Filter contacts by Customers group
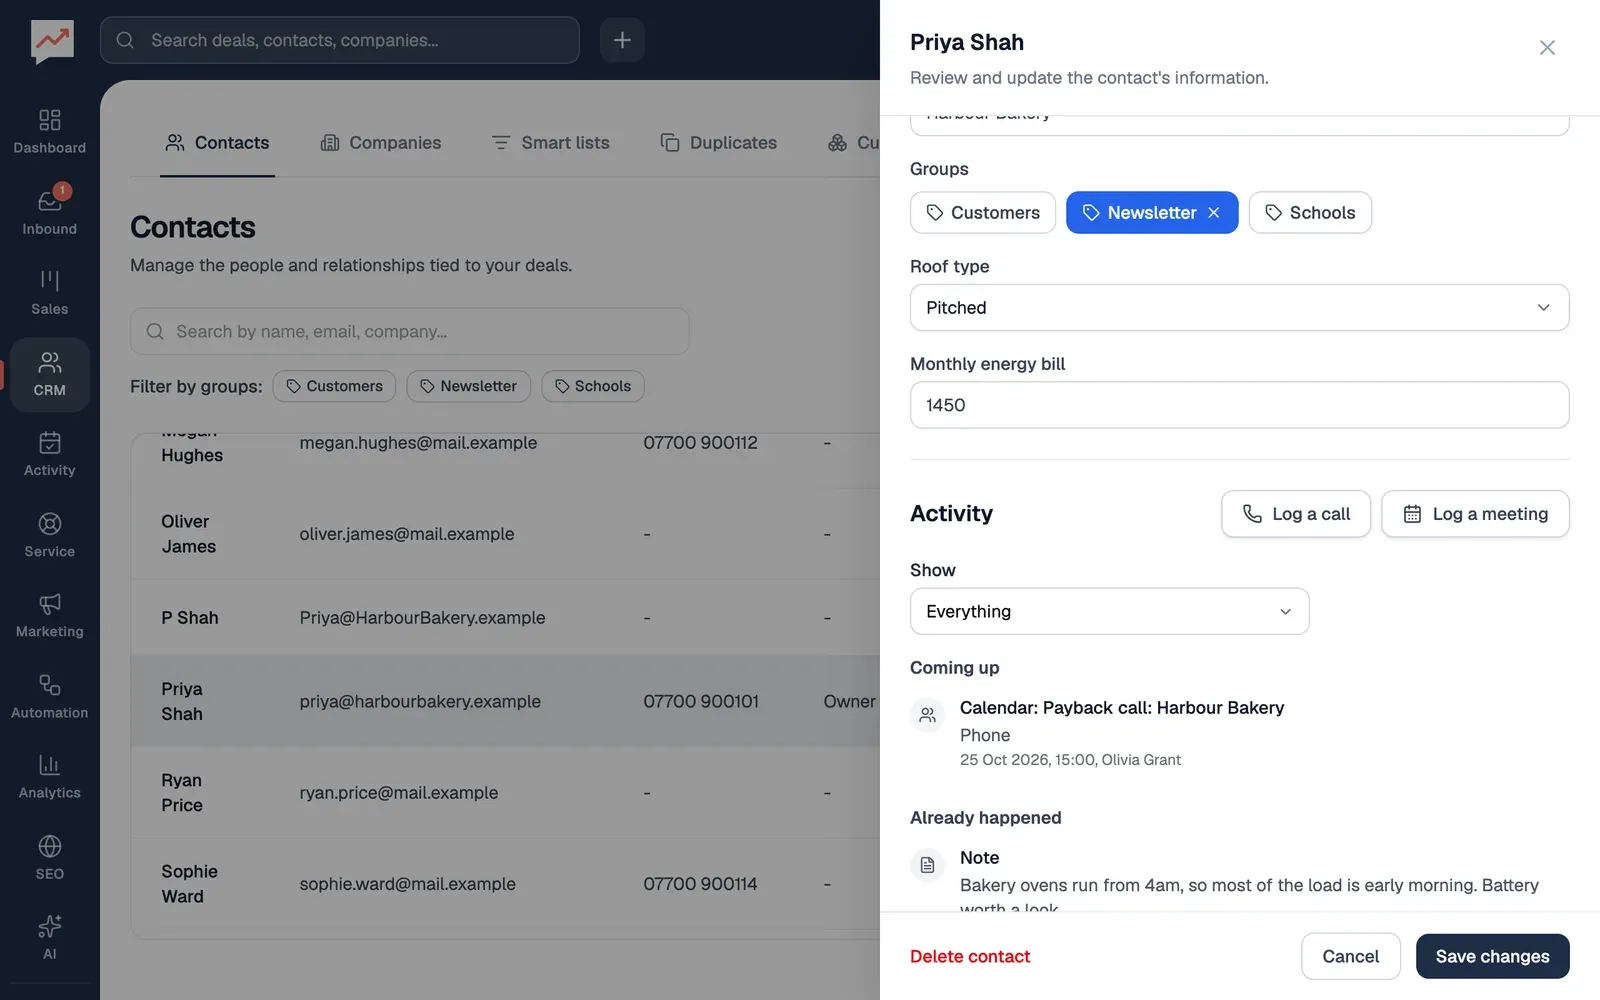This screenshot has height=1000, width=1600. coord(334,386)
